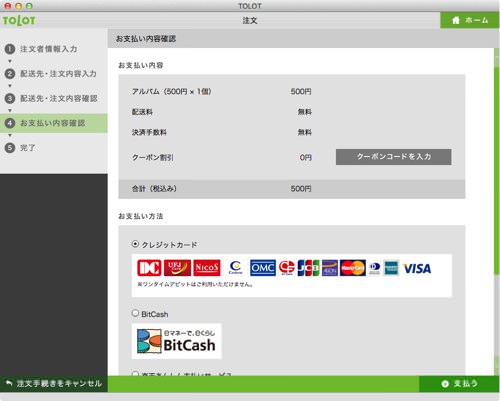Screen dimensions: 500x401
Task: Go to Home with the ホーム button
Action: 470,20
